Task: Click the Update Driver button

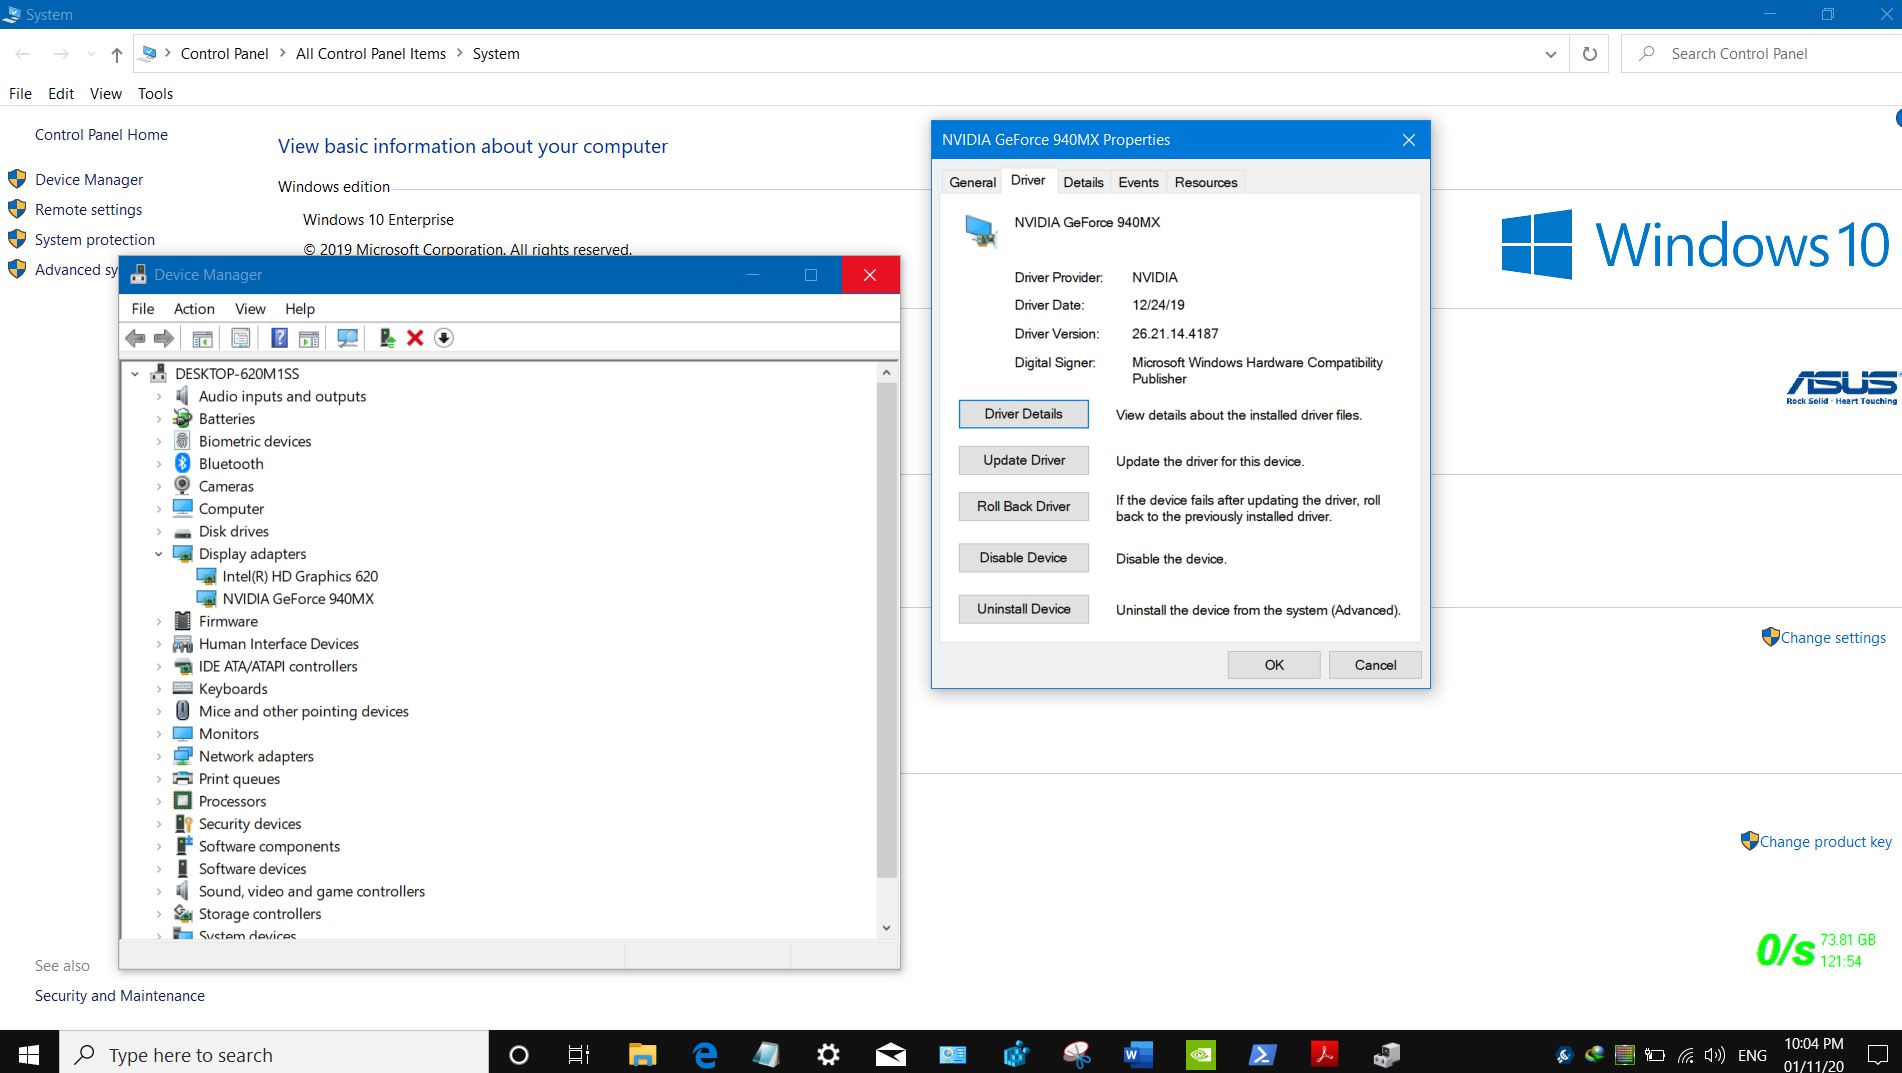Action: point(1023,460)
